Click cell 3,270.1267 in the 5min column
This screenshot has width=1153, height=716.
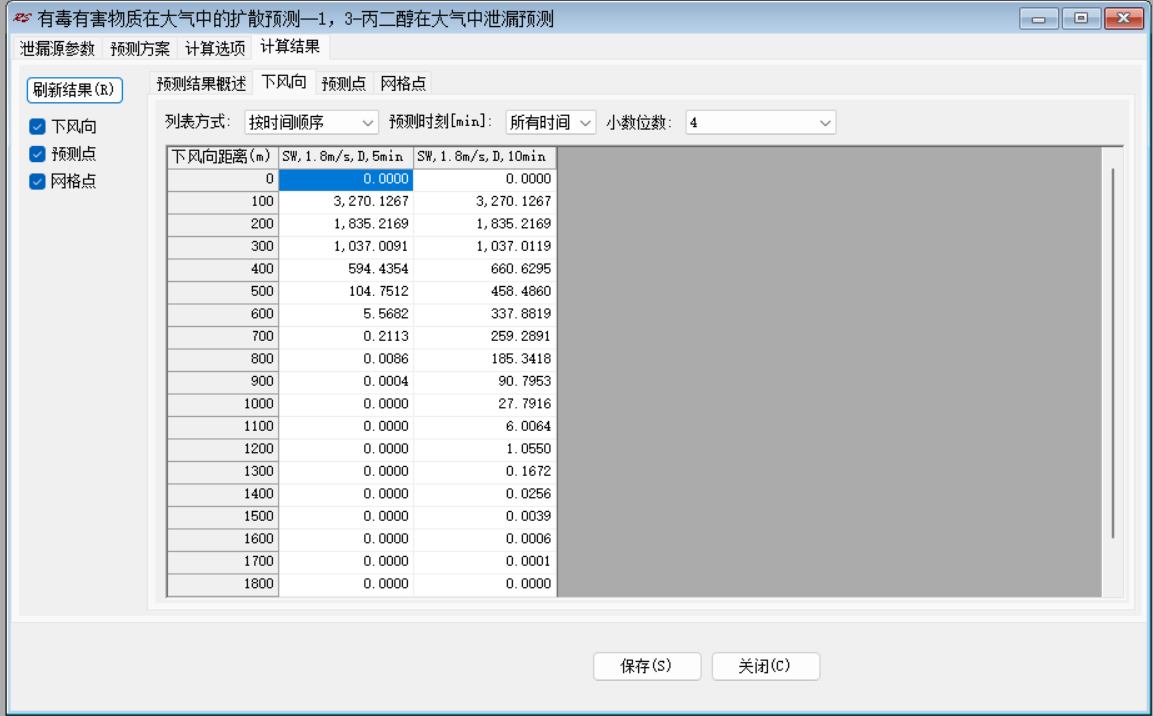click(x=346, y=201)
